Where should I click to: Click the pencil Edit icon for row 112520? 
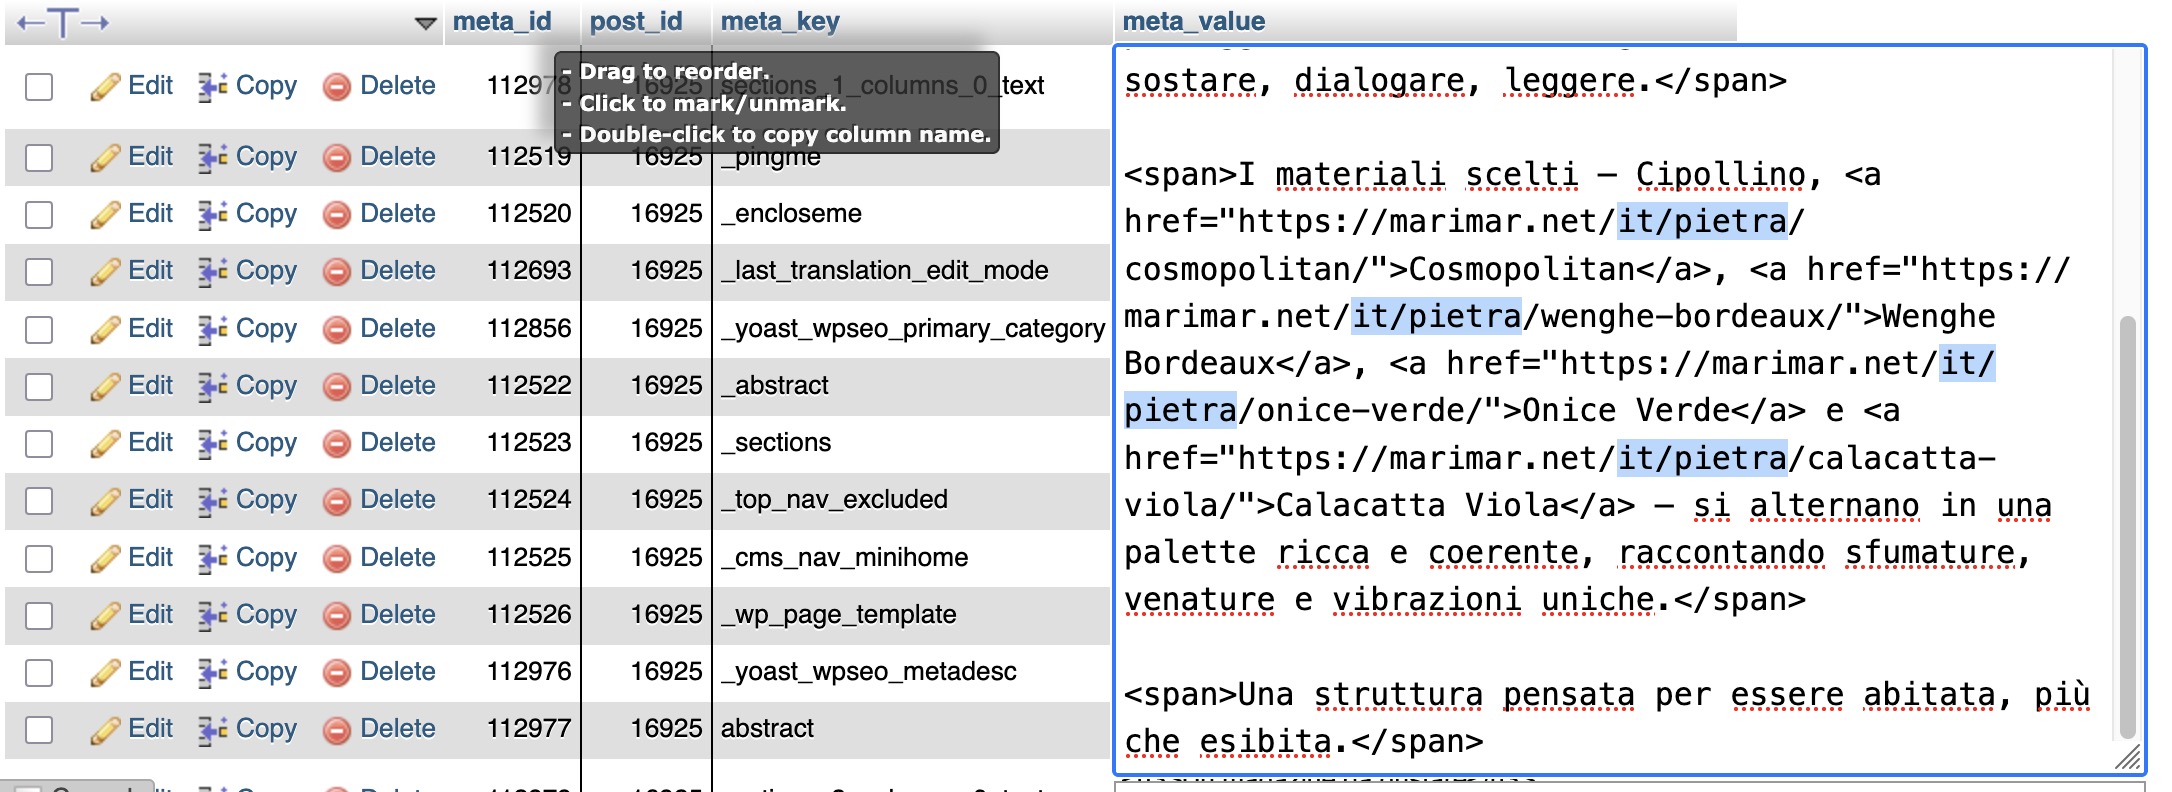point(105,215)
